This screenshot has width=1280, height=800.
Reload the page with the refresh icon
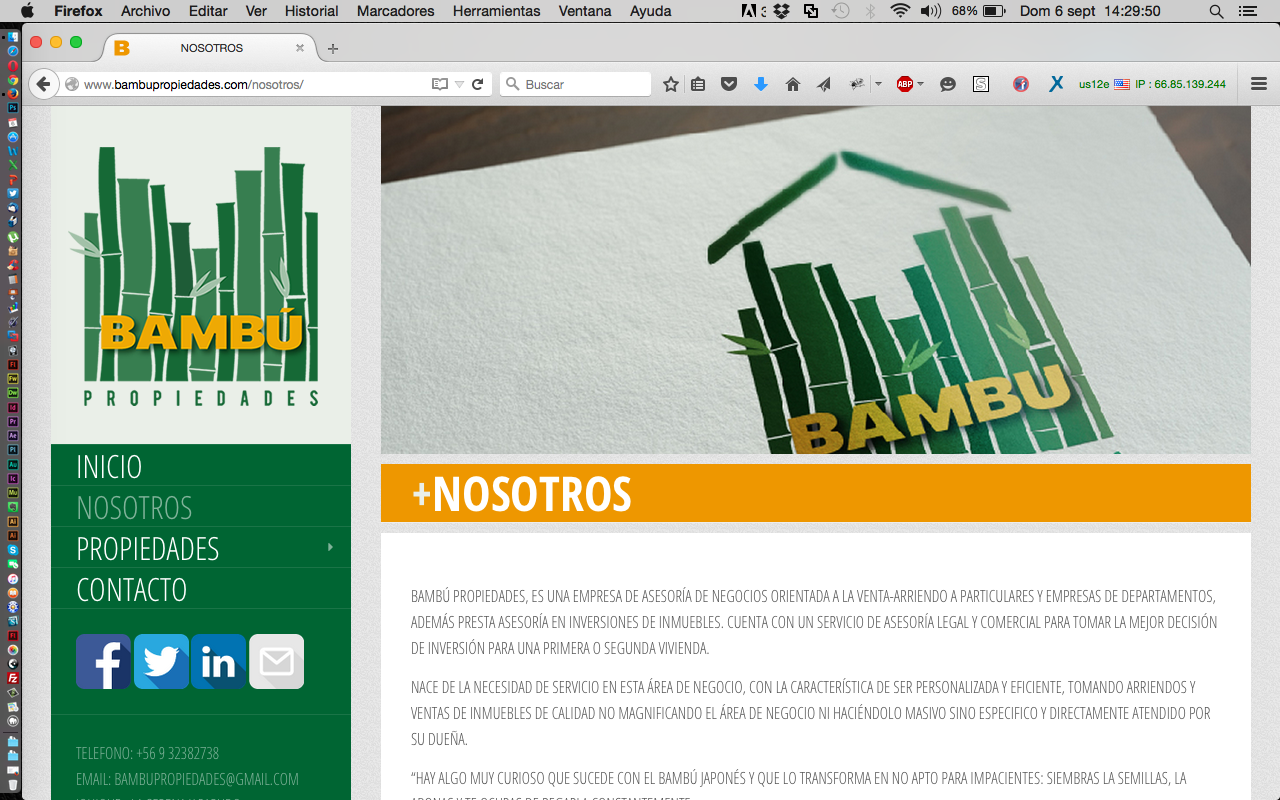(x=478, y=84)
